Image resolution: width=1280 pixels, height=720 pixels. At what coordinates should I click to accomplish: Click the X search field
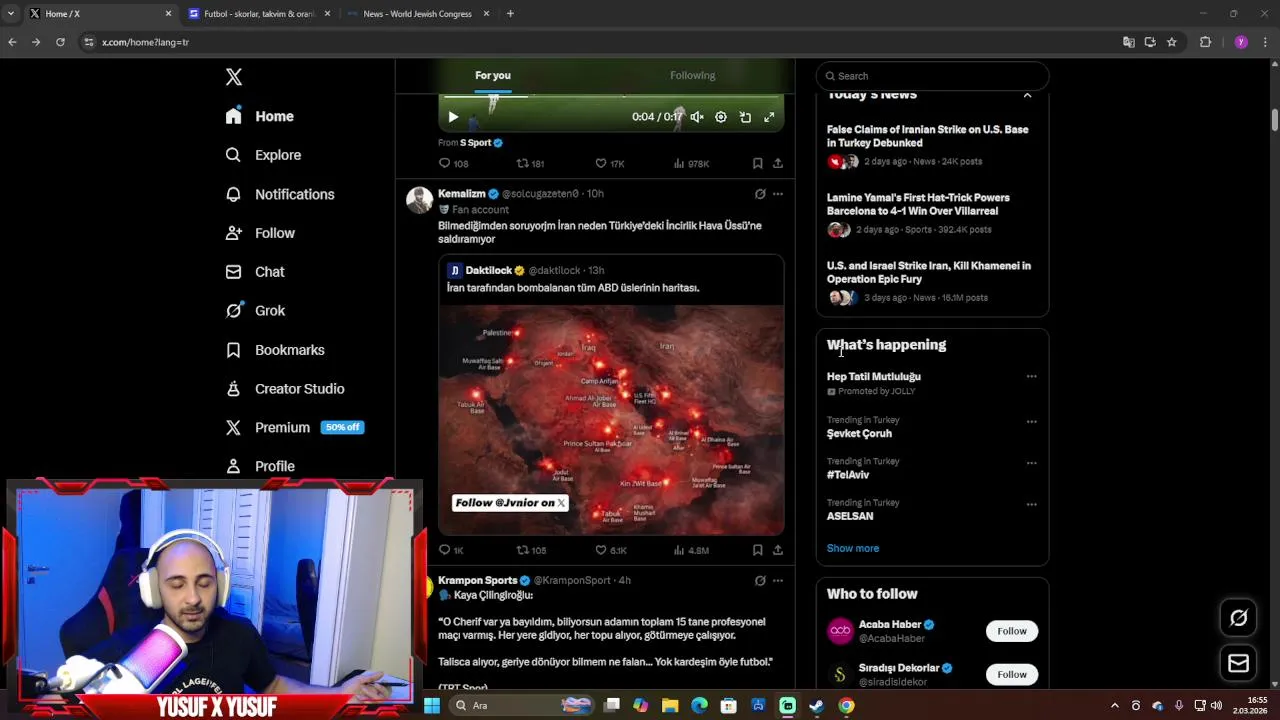[932, 76]
